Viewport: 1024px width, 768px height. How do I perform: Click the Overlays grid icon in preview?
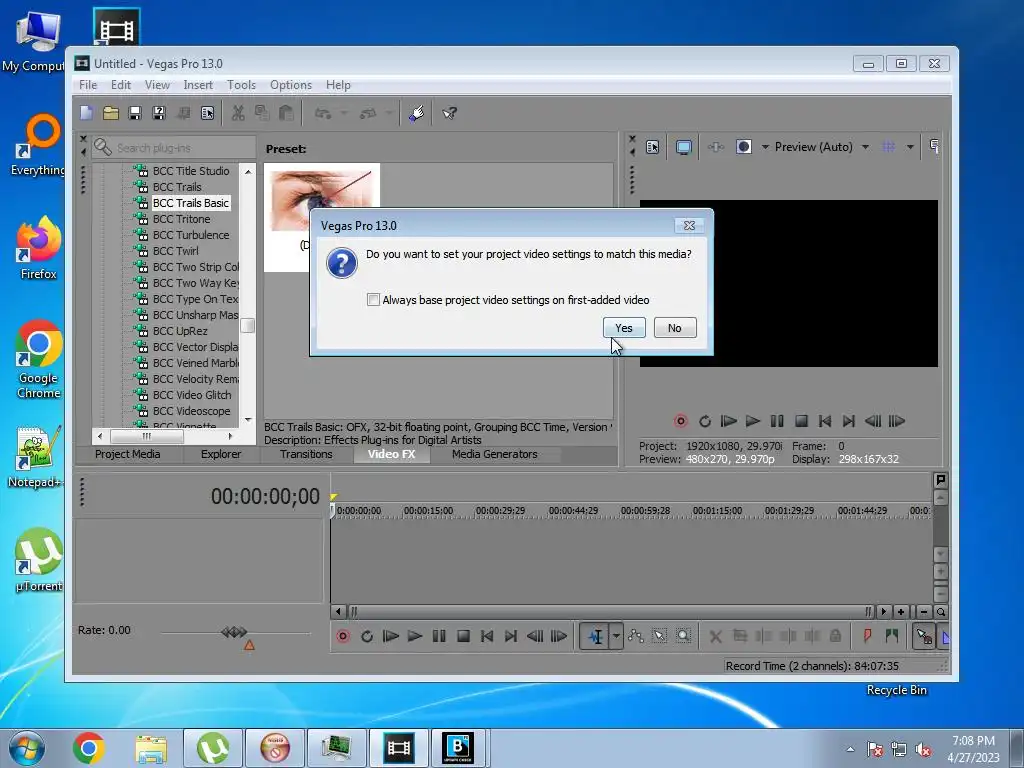(889, 147)
